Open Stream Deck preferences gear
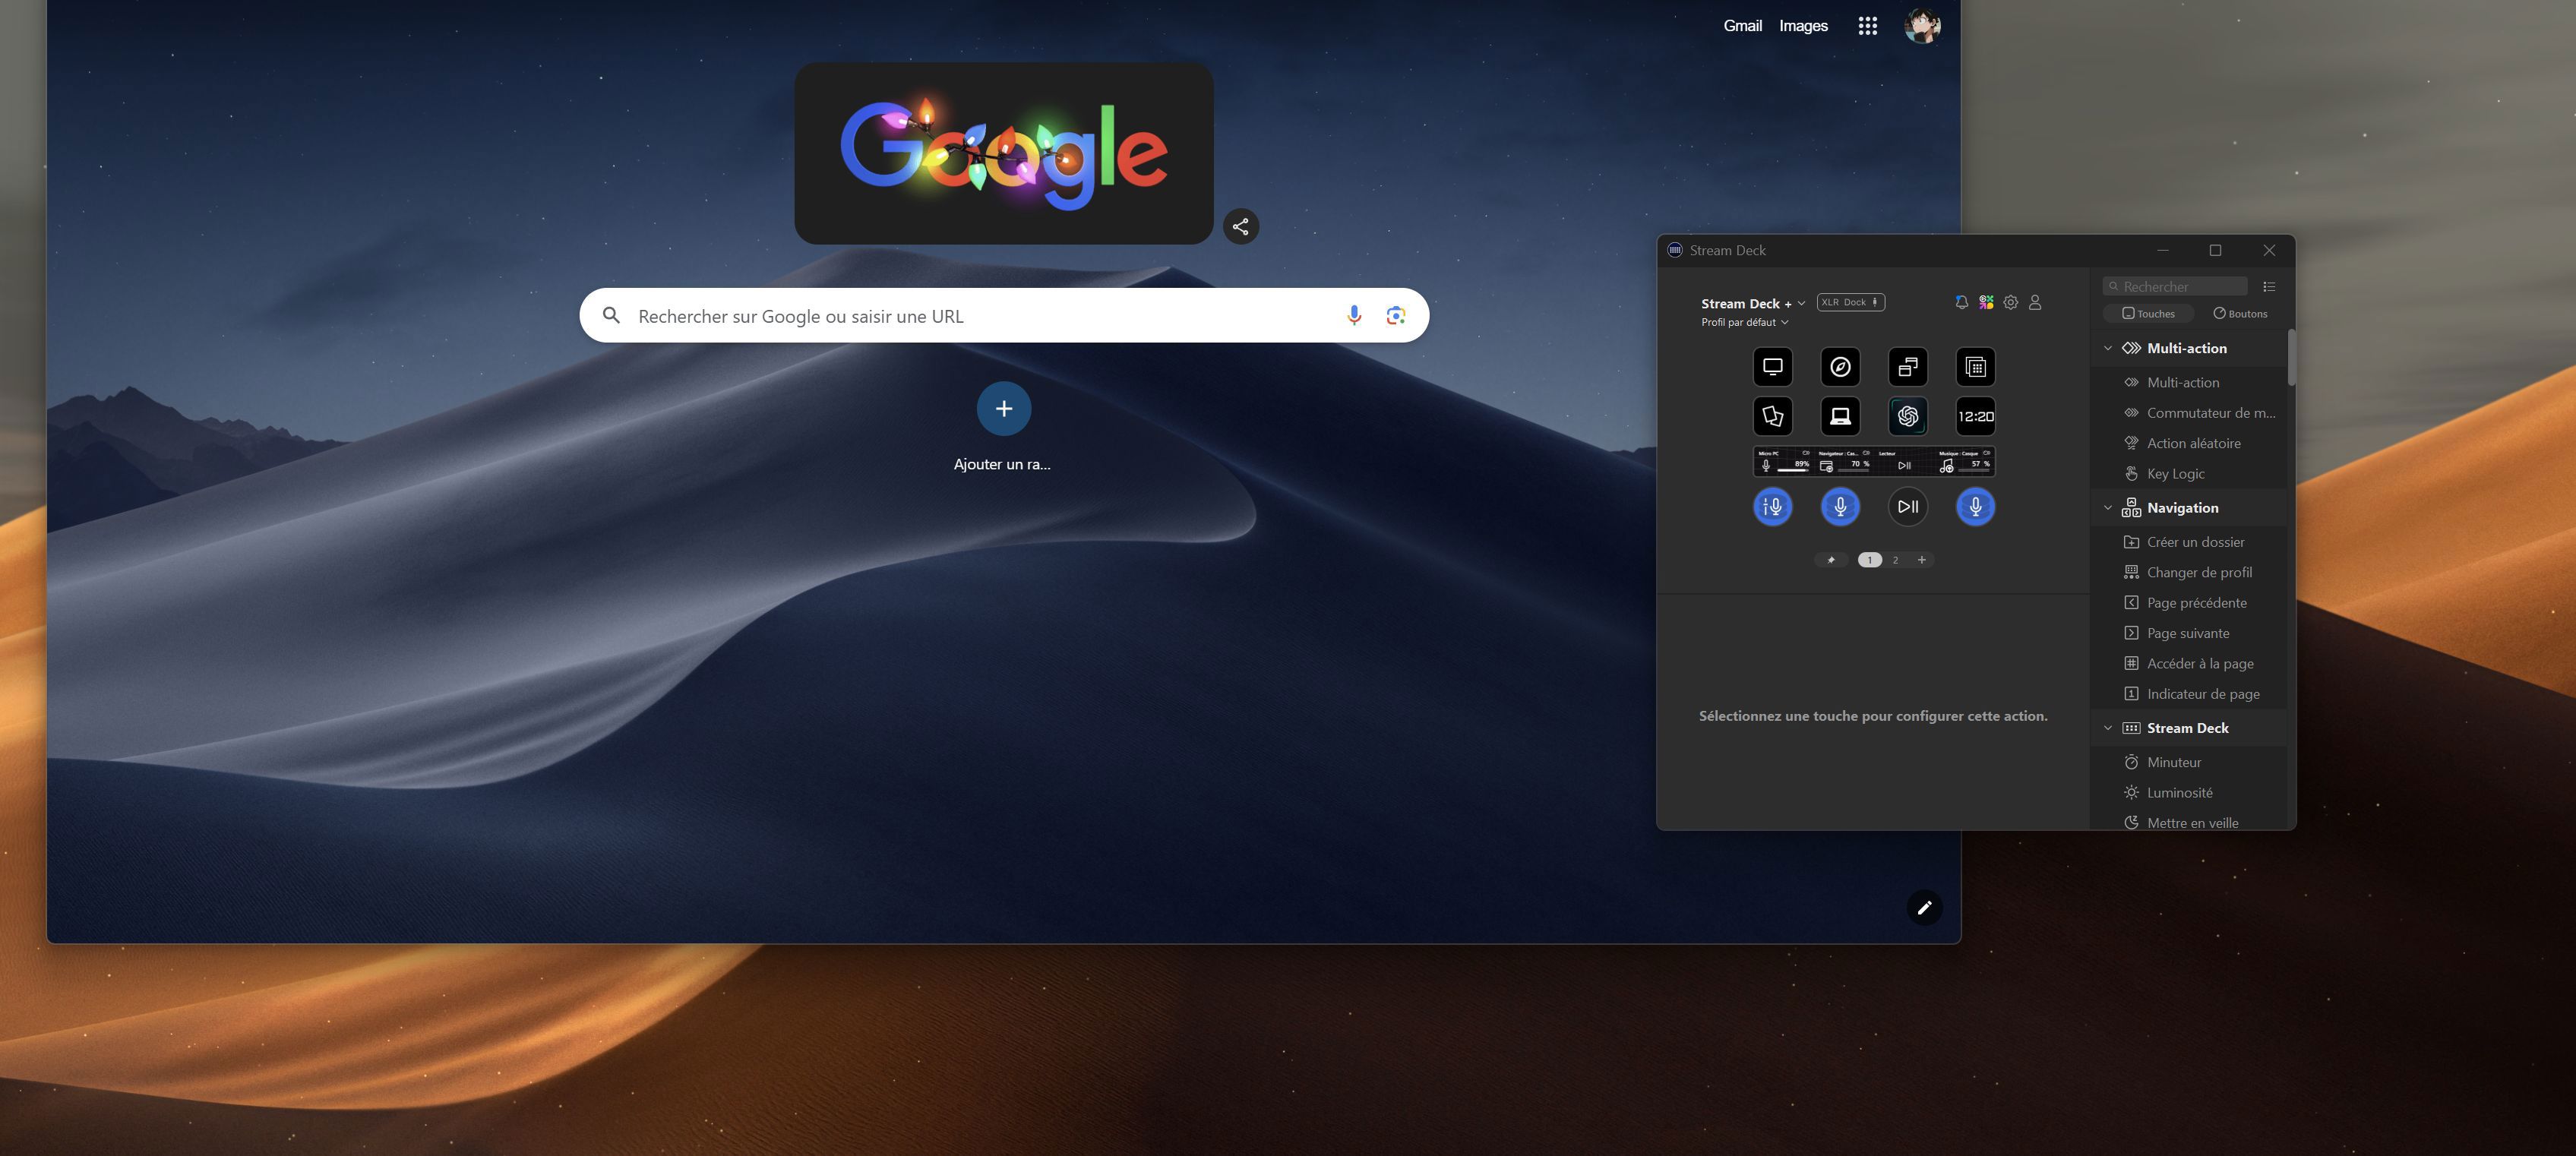The width and height of the screenshot is (2576, 1156). click(x=2010, y=302)
